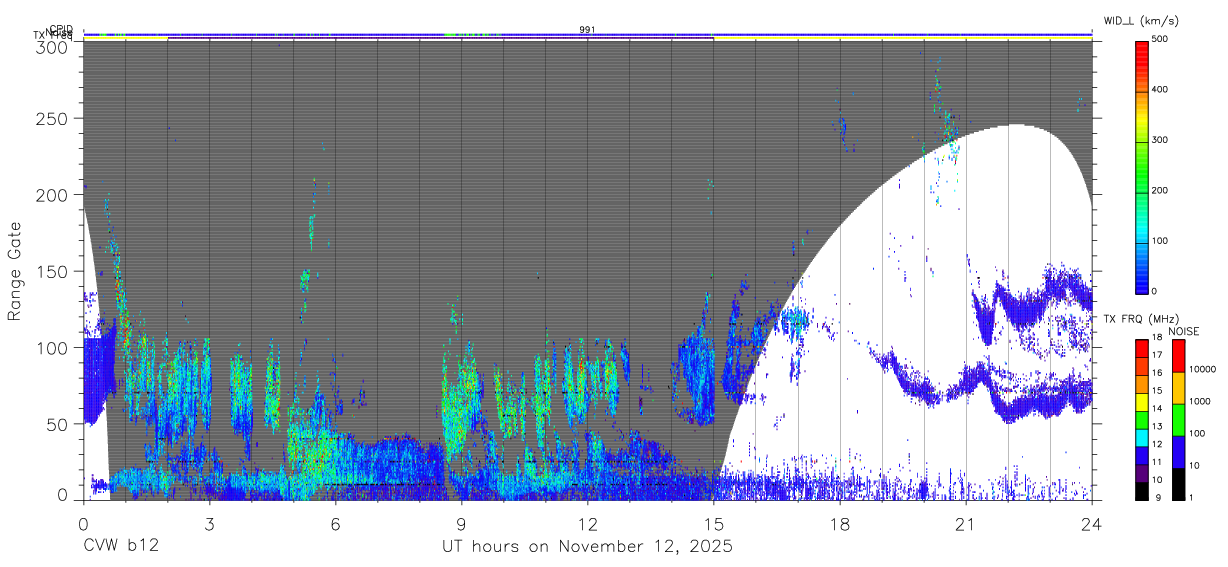Image resolution: width=1228 pixels, height=567 pixels.
Task: Click the '21' tick on UT hours axis
Action: point(965,523)
